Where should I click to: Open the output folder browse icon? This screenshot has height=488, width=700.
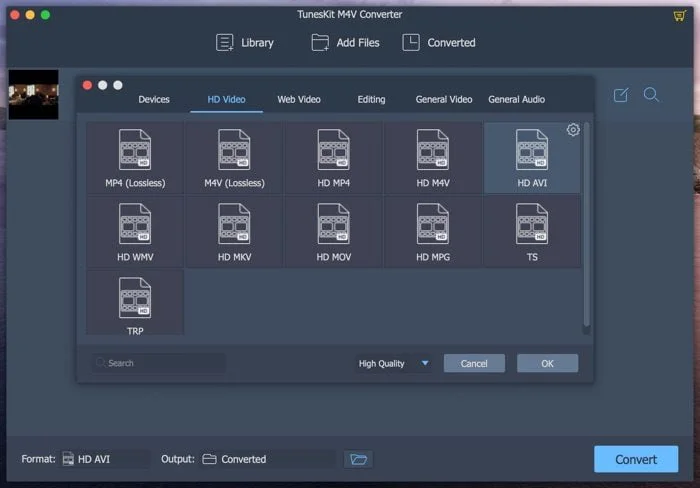click(358, 459)
